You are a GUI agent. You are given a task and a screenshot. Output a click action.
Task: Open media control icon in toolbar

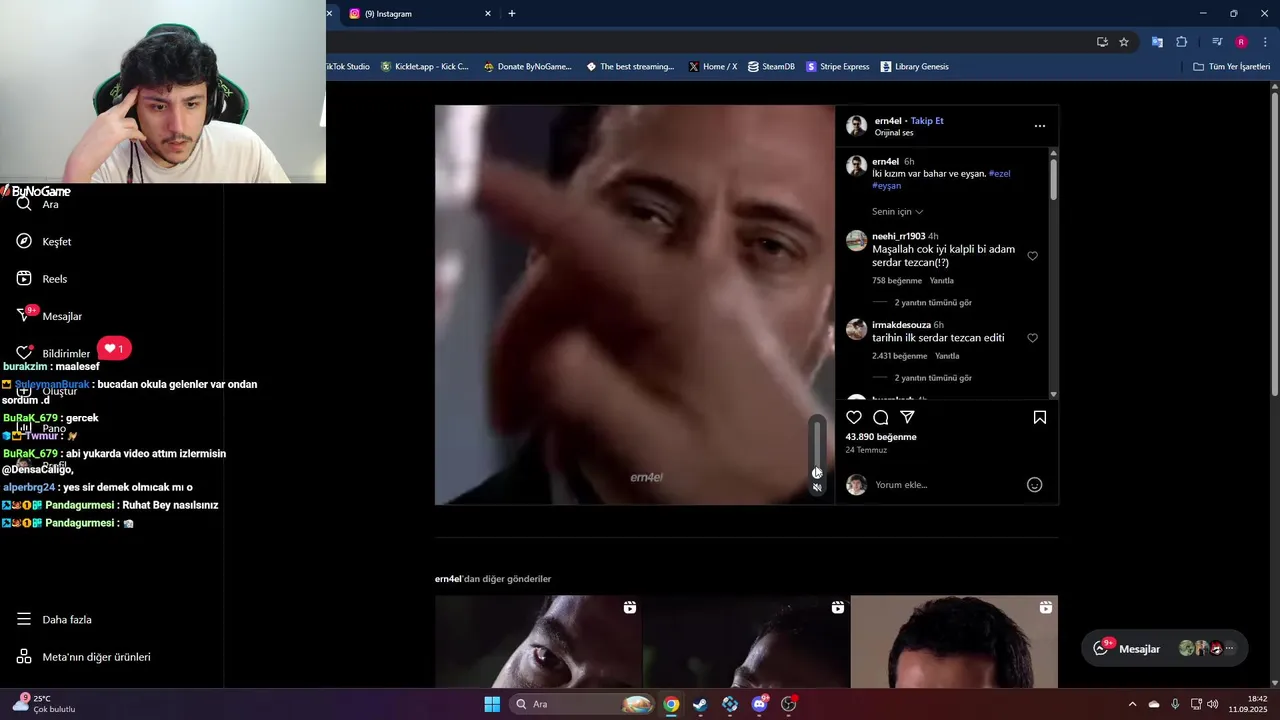point(1217,42)
